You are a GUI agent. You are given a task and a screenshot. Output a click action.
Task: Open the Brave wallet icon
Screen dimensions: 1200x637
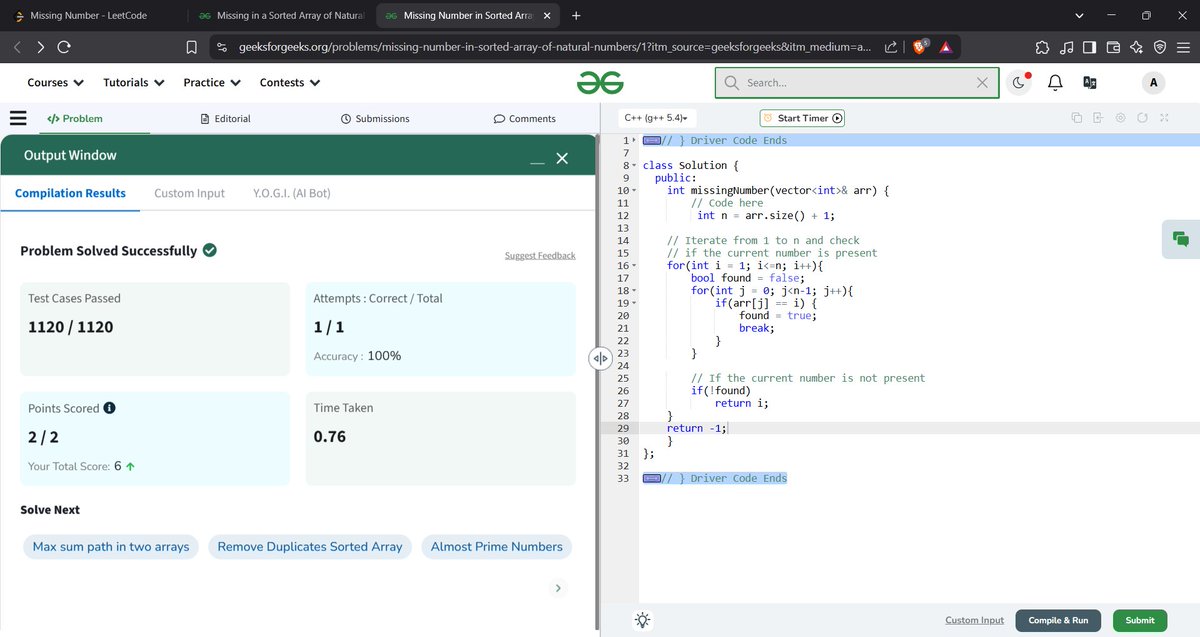1112,47
